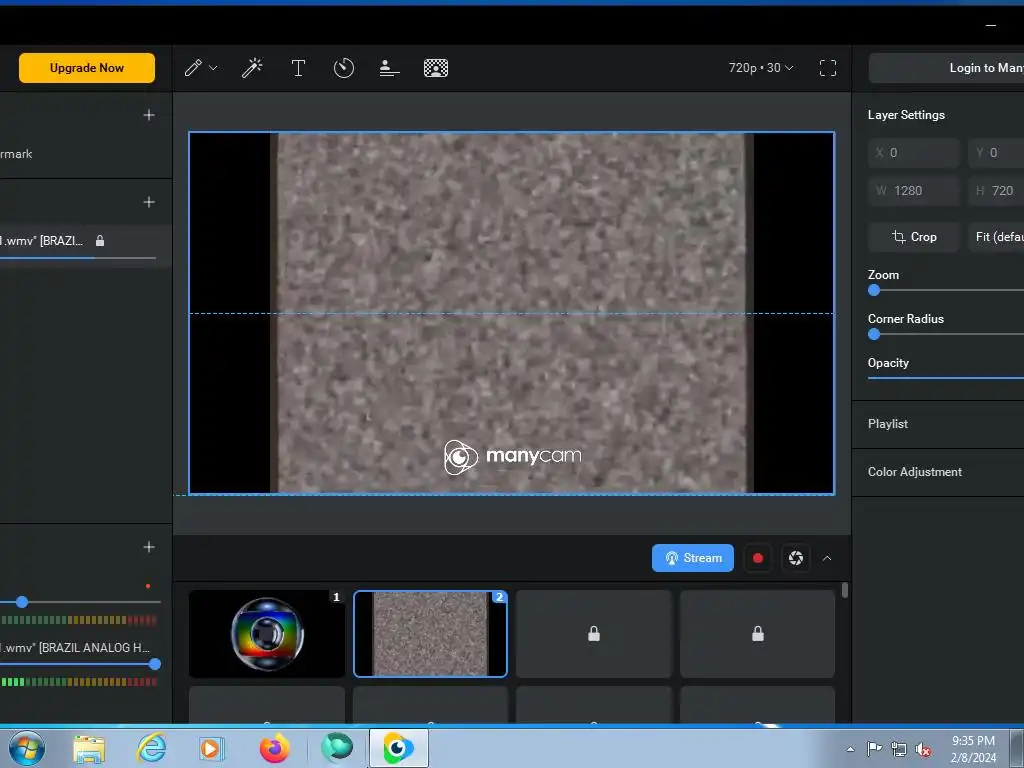Click the Zoom slider handle
The height and width of the screenshot is (768, 1024).
(874, 290)
